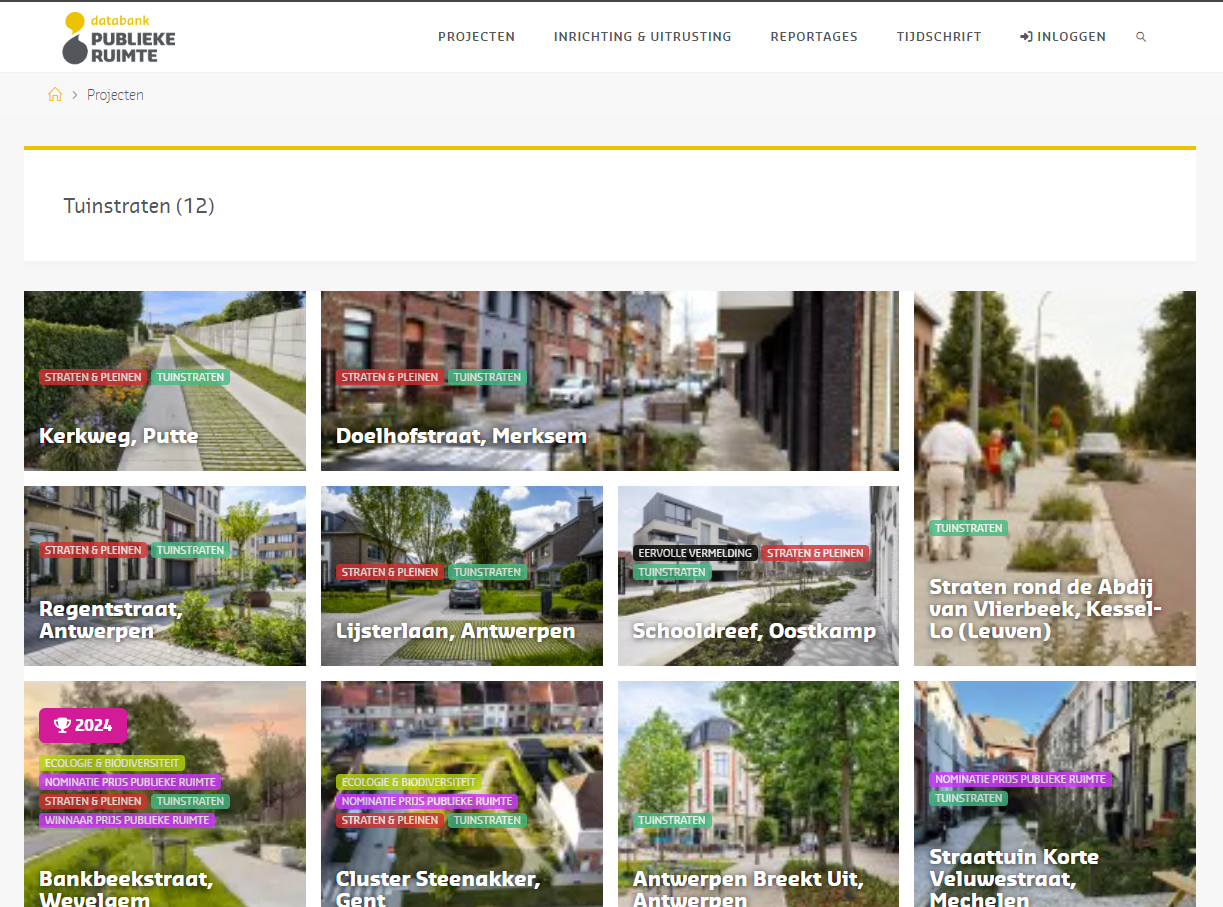Click the Databank Publieke Ruimte logo
Viewport: 1223px width, 907px height.
coord(119,38)
